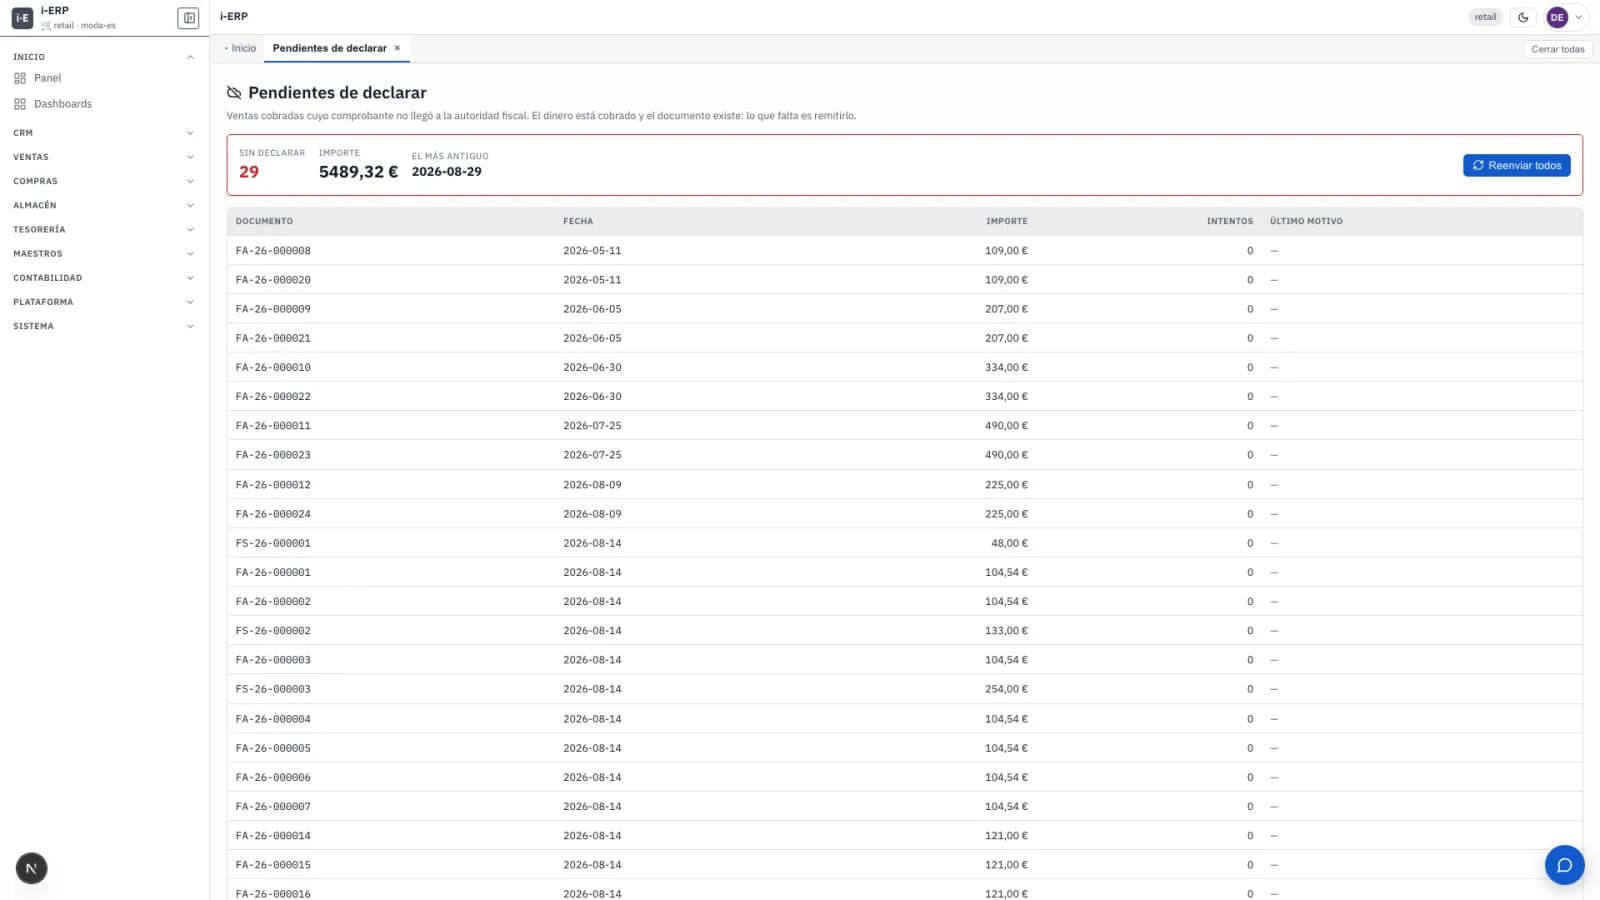The height and width of the screenshot is (900, 1600).
Task: Expand the CONTABILIDAD sidebar section
Action: pos(104,278)
